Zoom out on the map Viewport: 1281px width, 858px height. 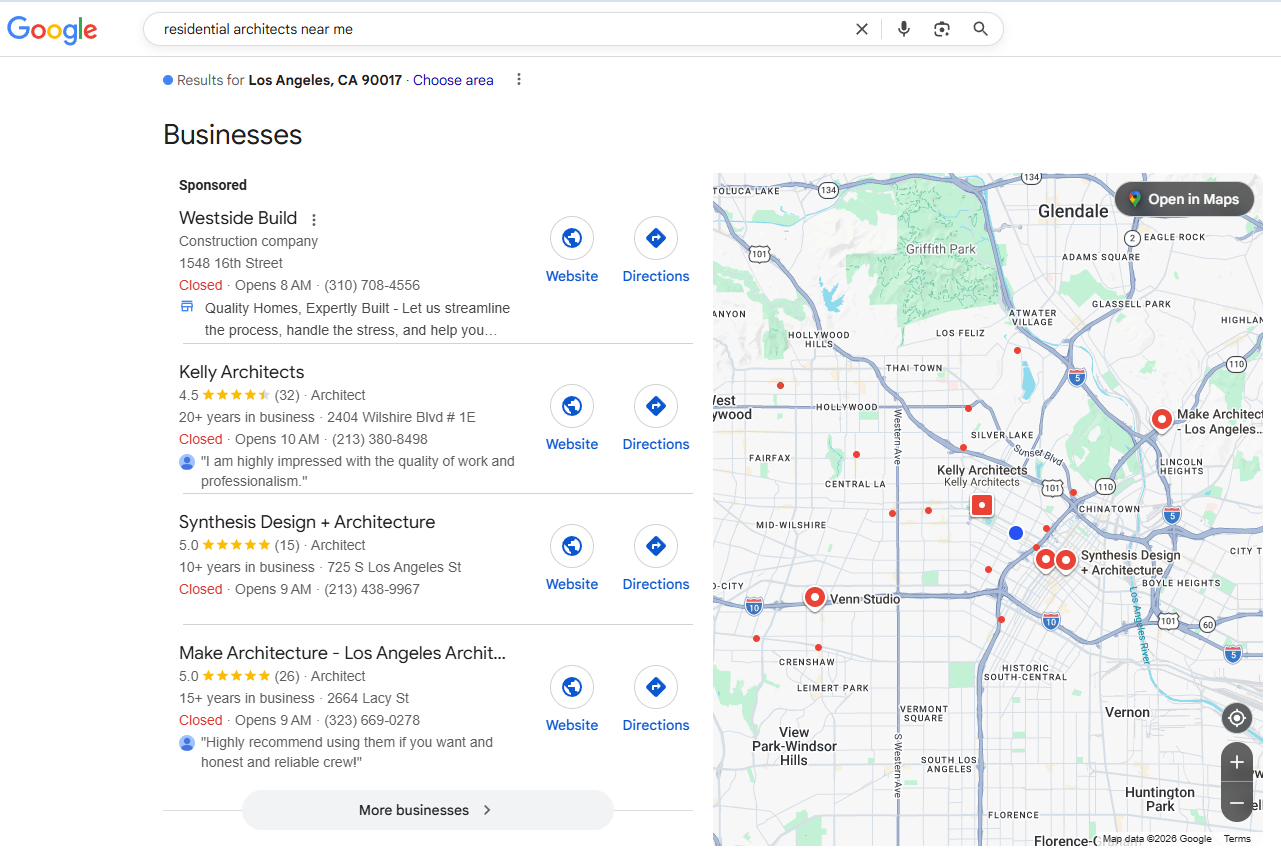point(1237,802)
